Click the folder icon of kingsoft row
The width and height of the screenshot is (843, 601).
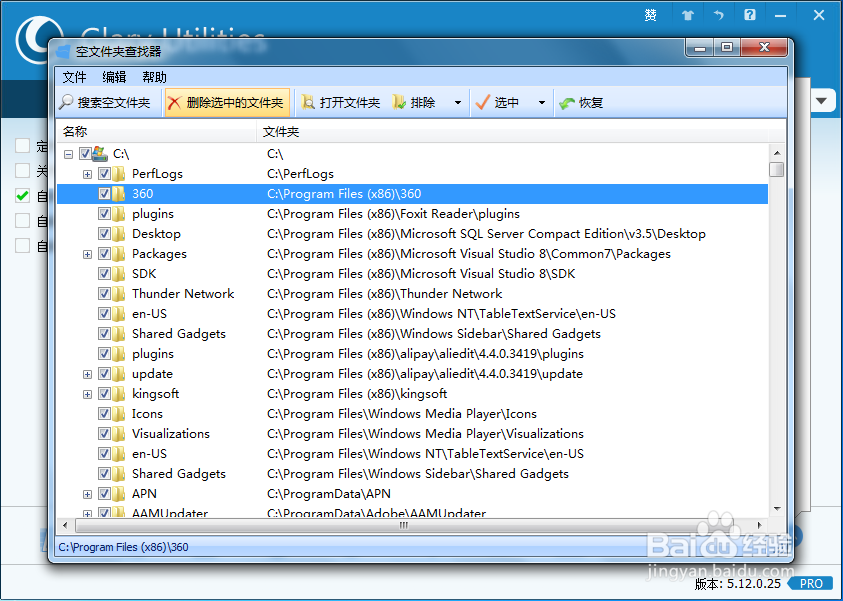(x=119, y=393)
